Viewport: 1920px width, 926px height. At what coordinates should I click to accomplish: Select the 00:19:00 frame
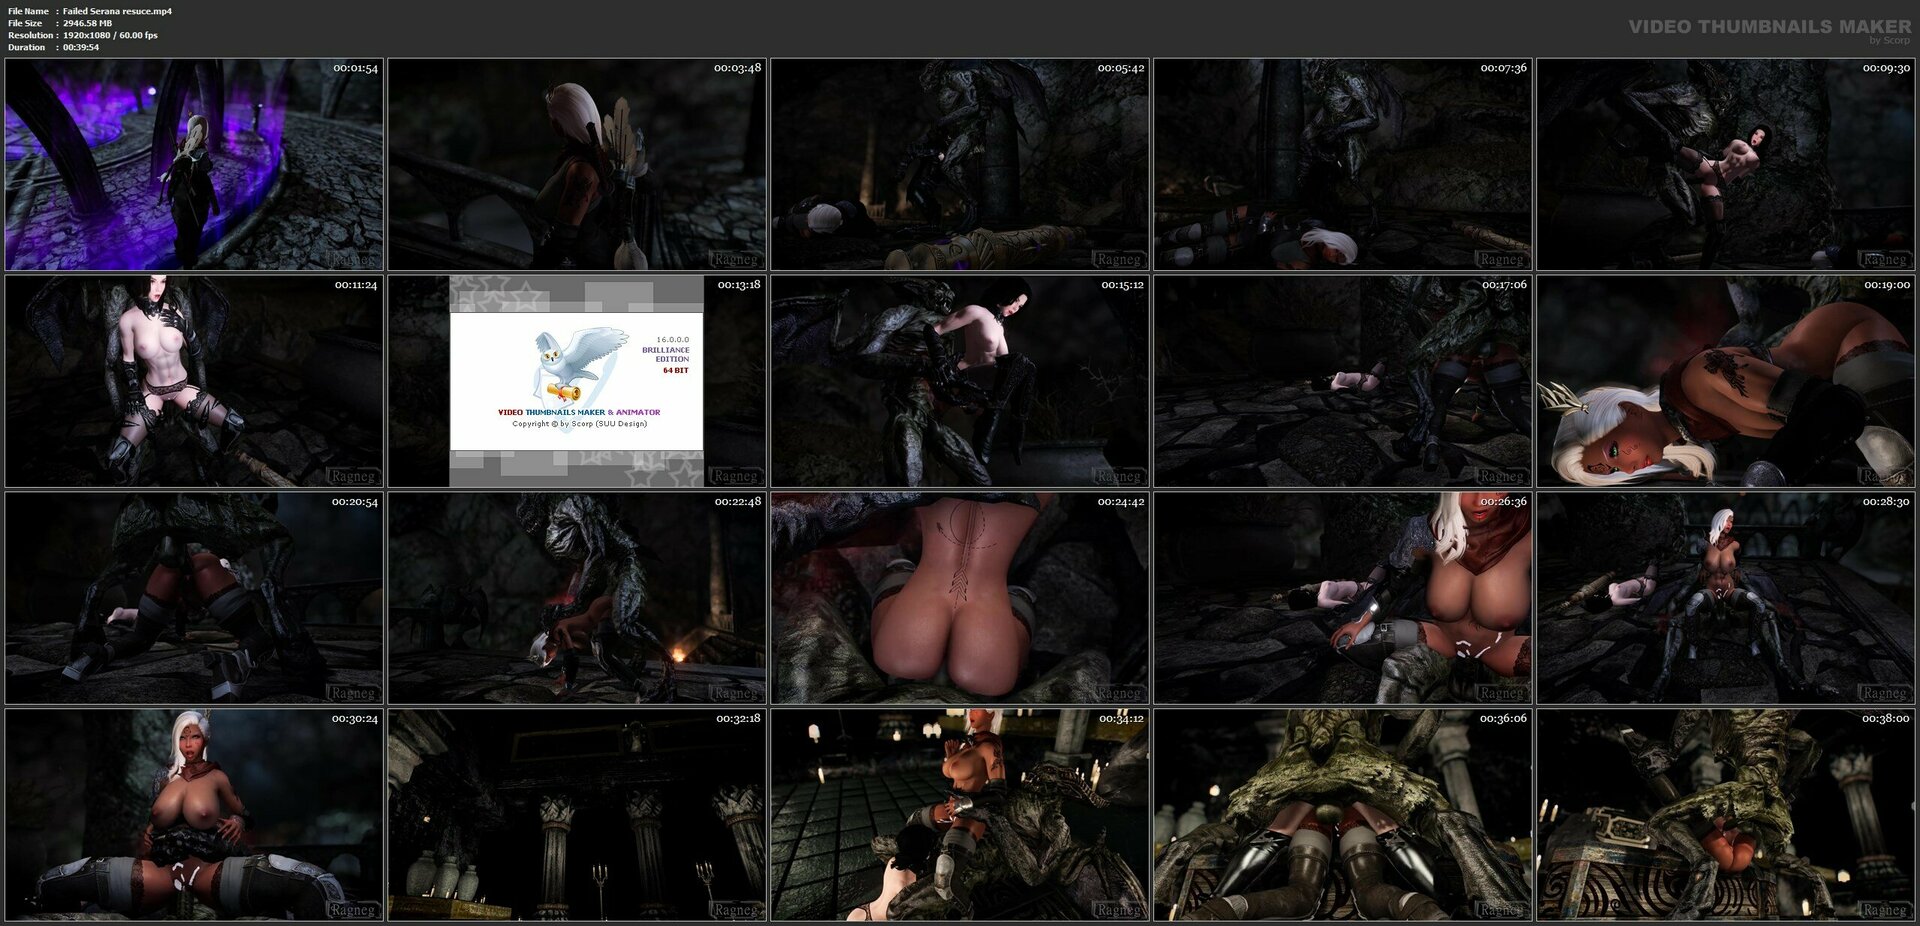pos(1726,381)
